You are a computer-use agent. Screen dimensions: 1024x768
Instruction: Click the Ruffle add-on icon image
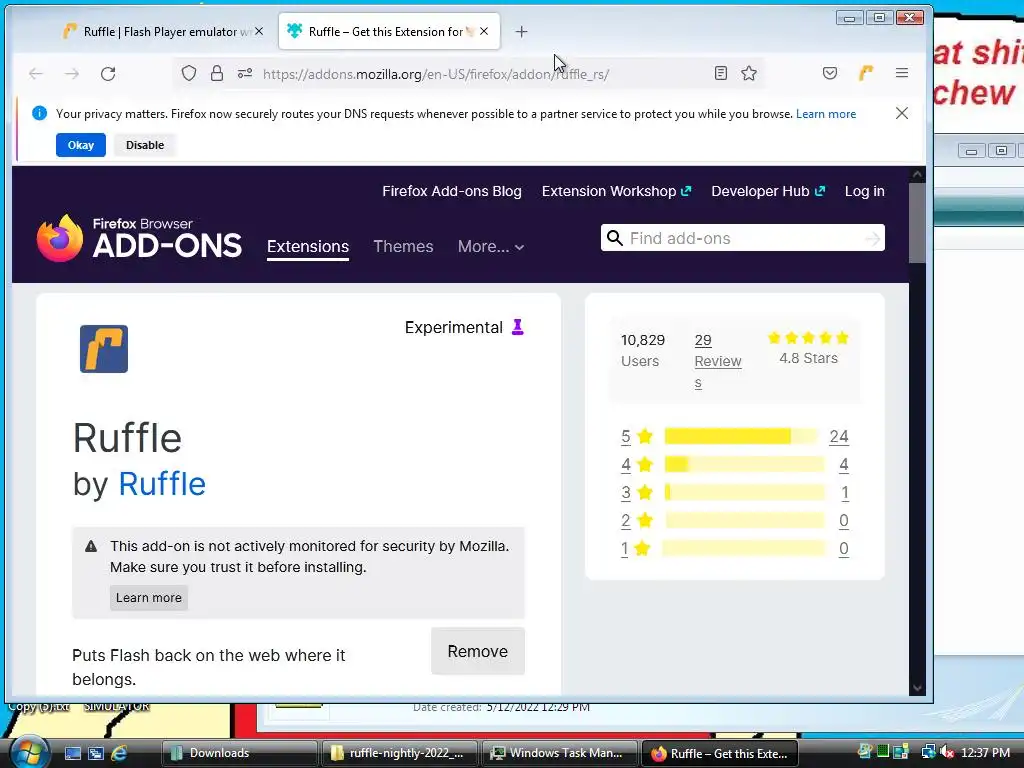(x=104, y=349)
